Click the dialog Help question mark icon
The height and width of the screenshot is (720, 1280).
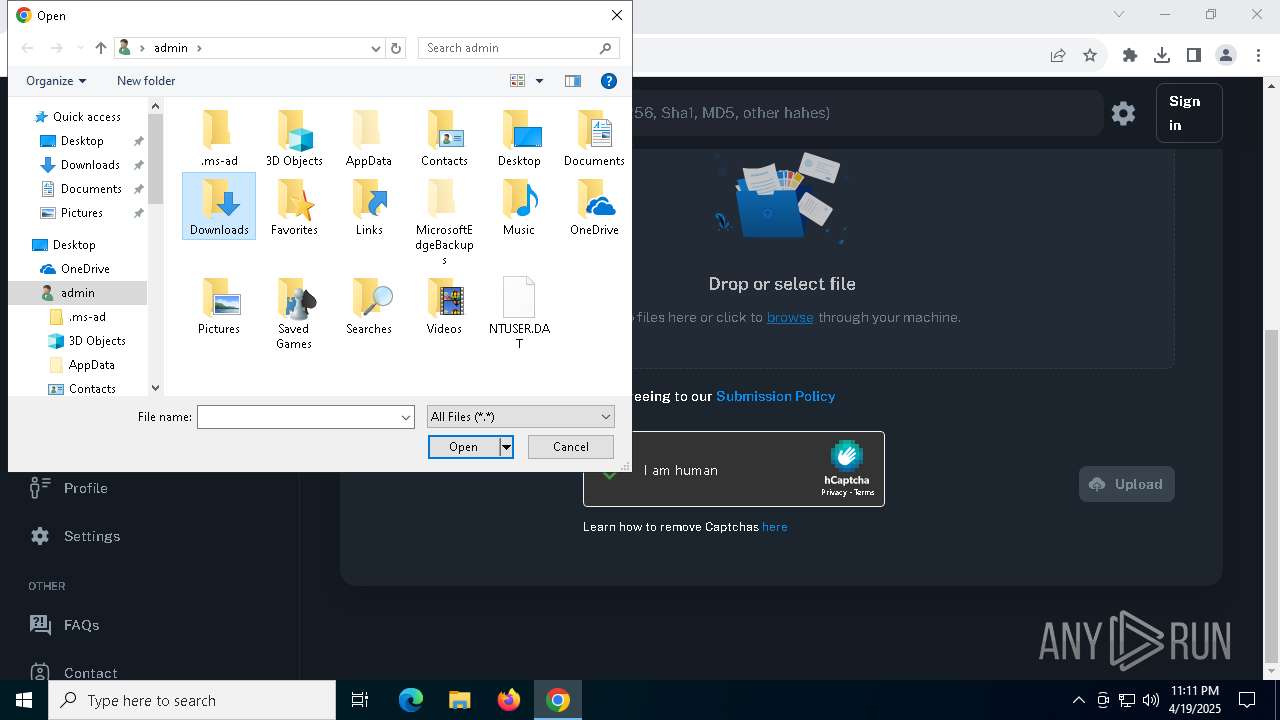(x=608, y=81)
